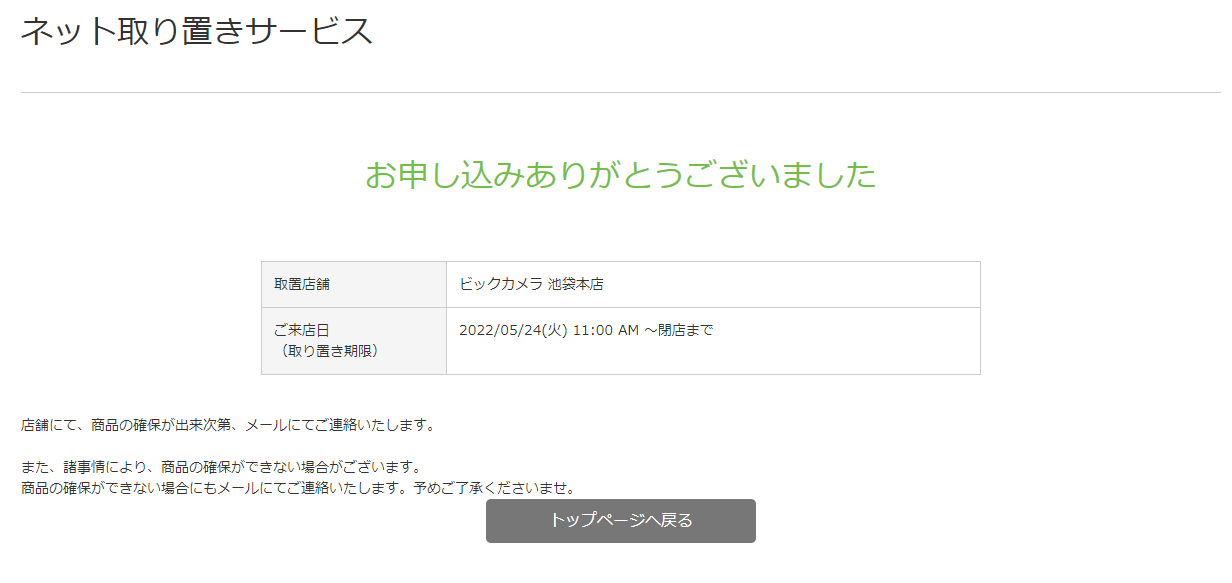Click the トップページへ戻る button

620,521
